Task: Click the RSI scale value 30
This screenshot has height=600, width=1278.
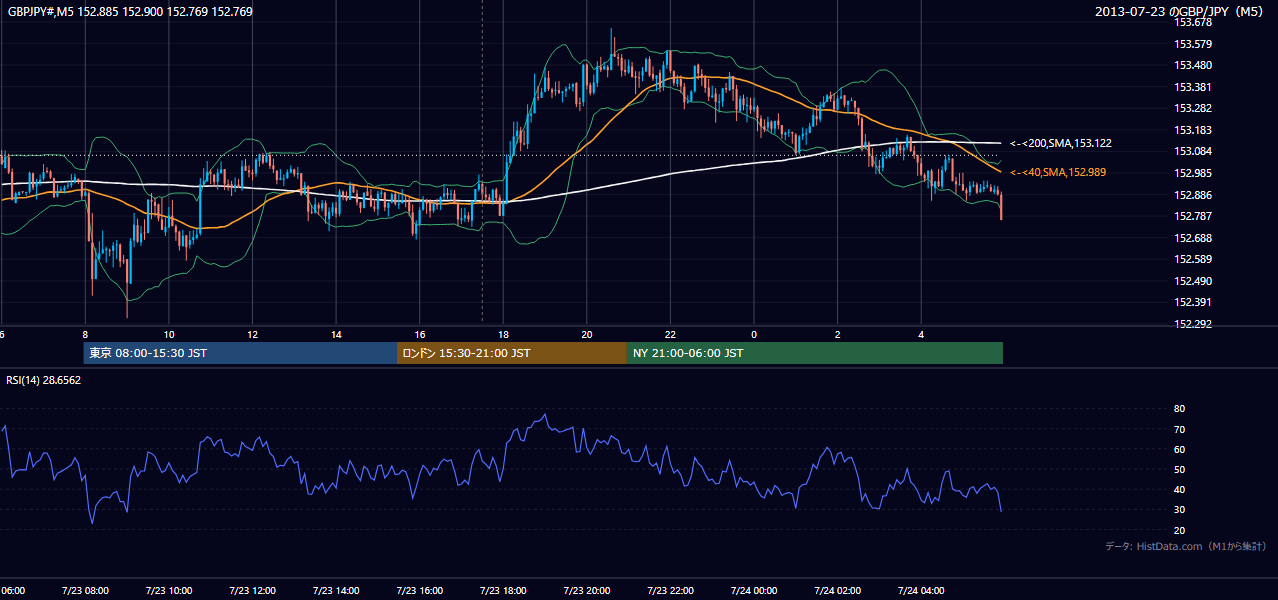Action: coord(1180,510)
